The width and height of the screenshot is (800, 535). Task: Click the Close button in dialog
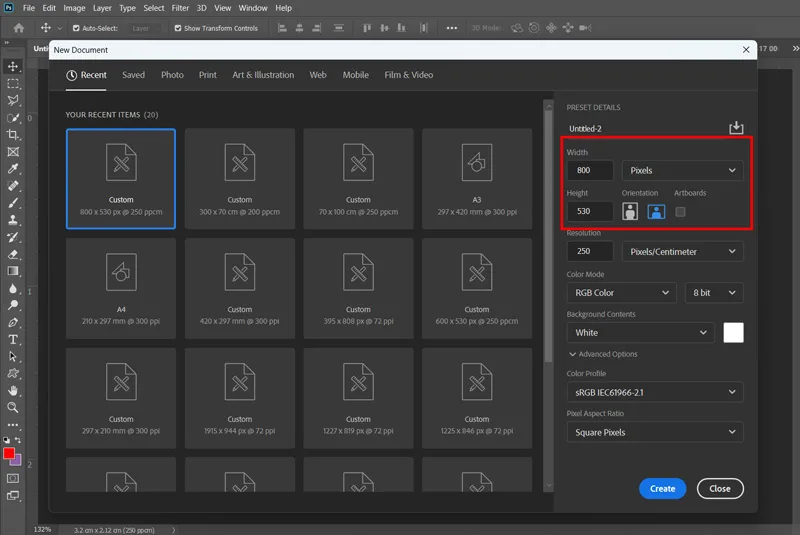click(x=720, y=489)
